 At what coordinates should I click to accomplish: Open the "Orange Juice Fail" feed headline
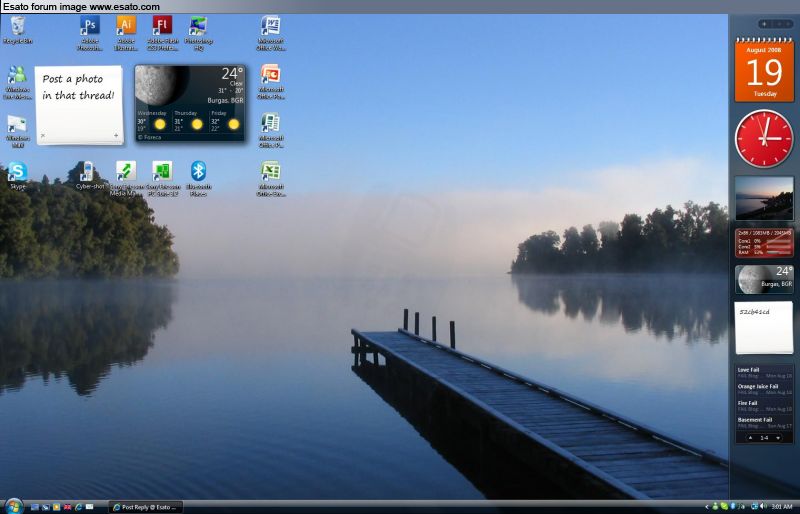pyautogui.click(x=758, y=386)
